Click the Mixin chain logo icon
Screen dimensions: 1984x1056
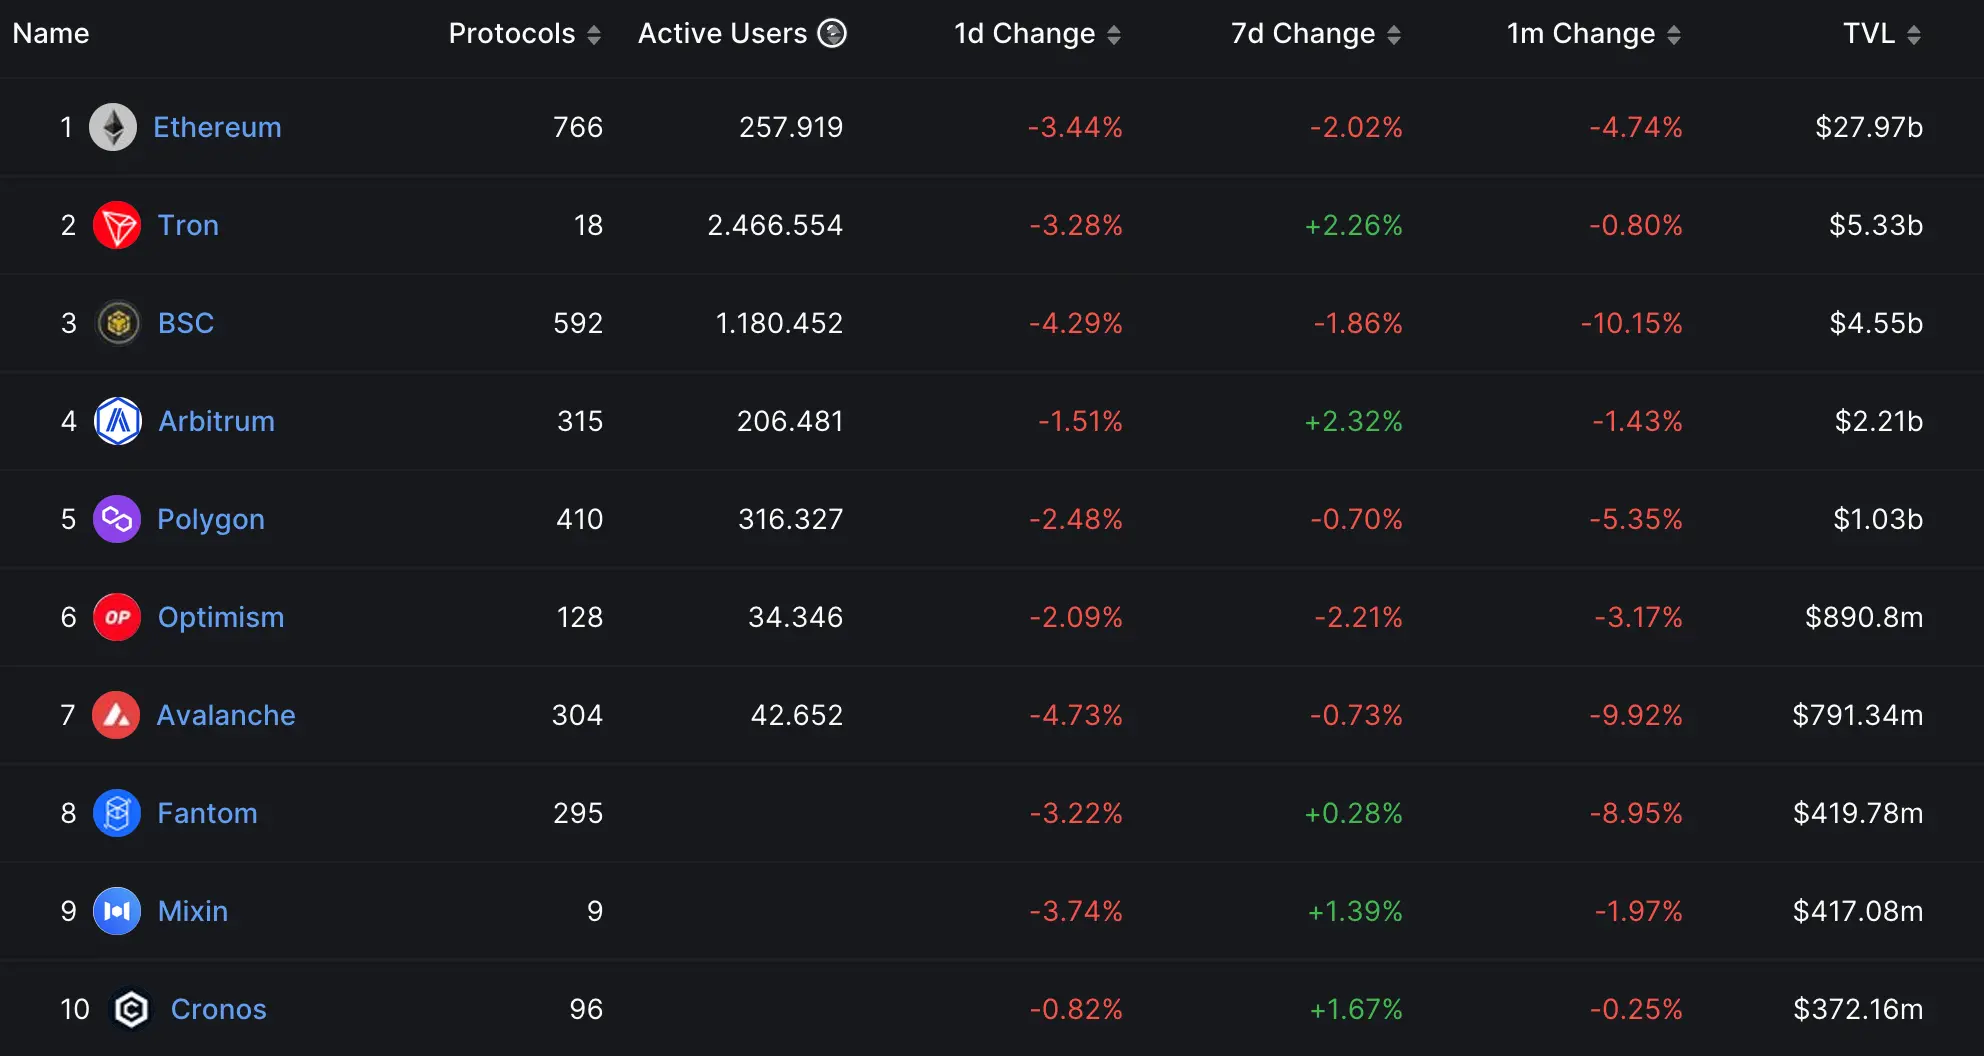click(x=117, y=911)
